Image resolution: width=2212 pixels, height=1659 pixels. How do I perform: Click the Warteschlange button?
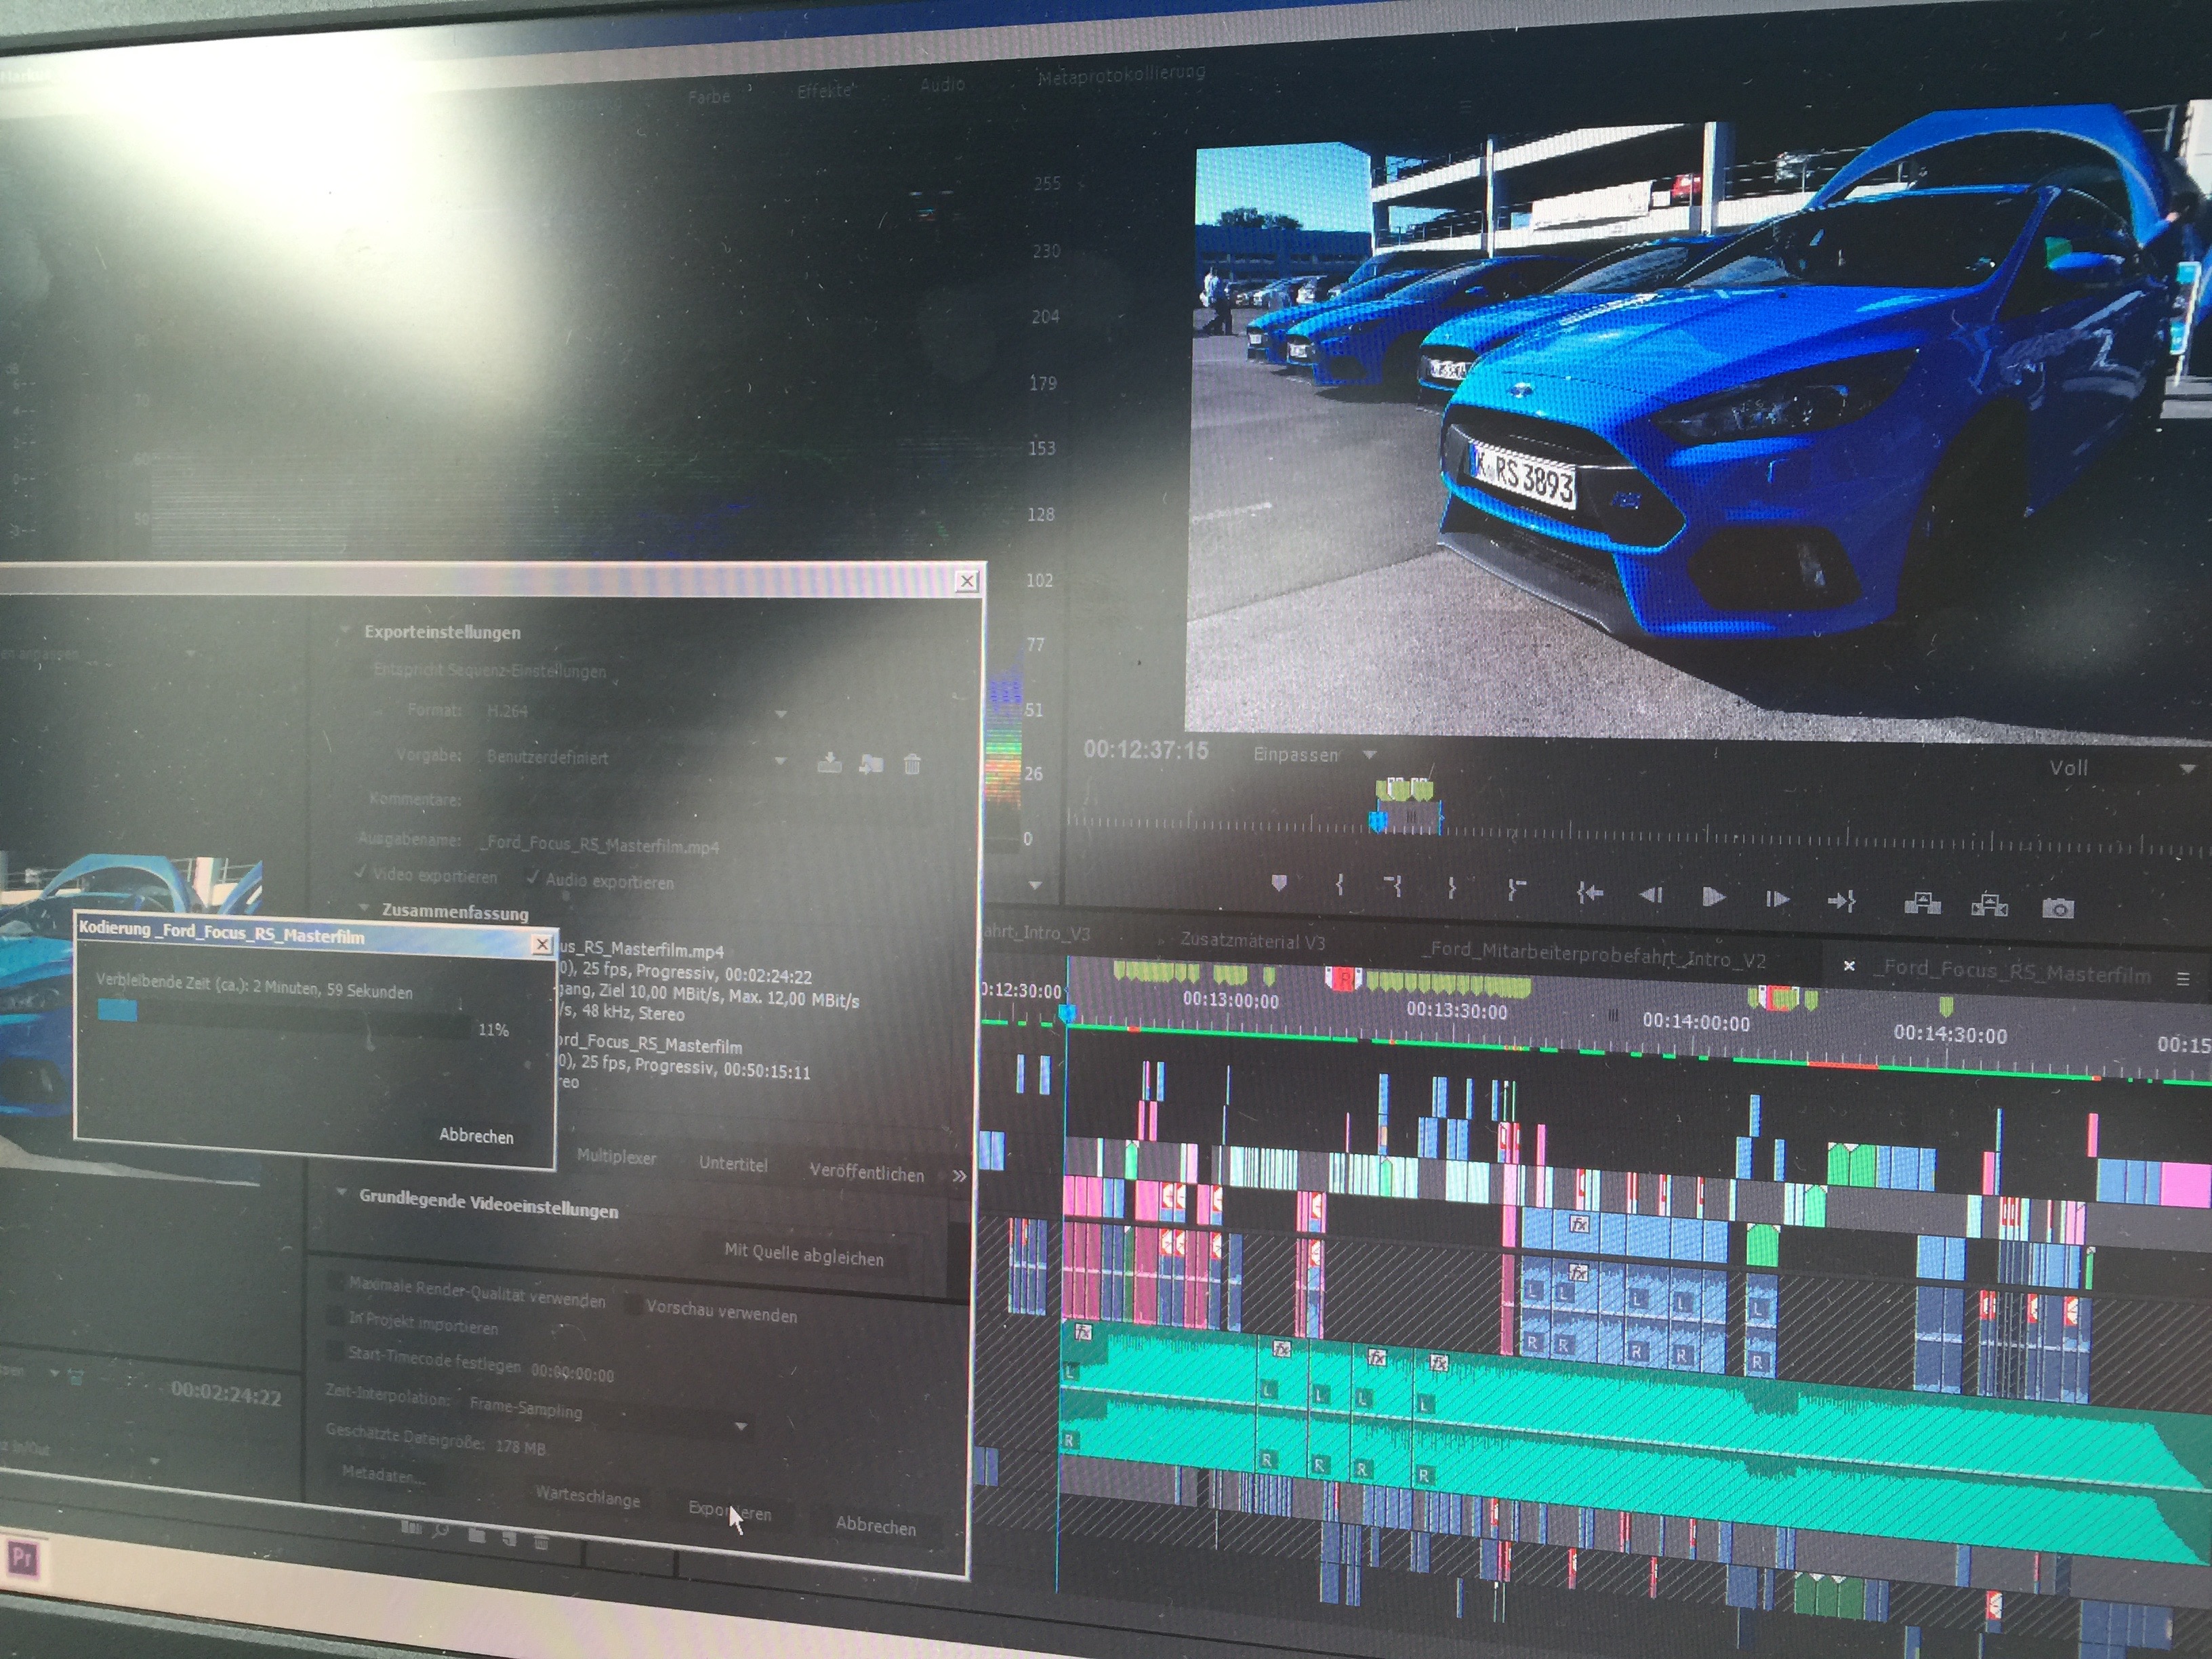587,1496
